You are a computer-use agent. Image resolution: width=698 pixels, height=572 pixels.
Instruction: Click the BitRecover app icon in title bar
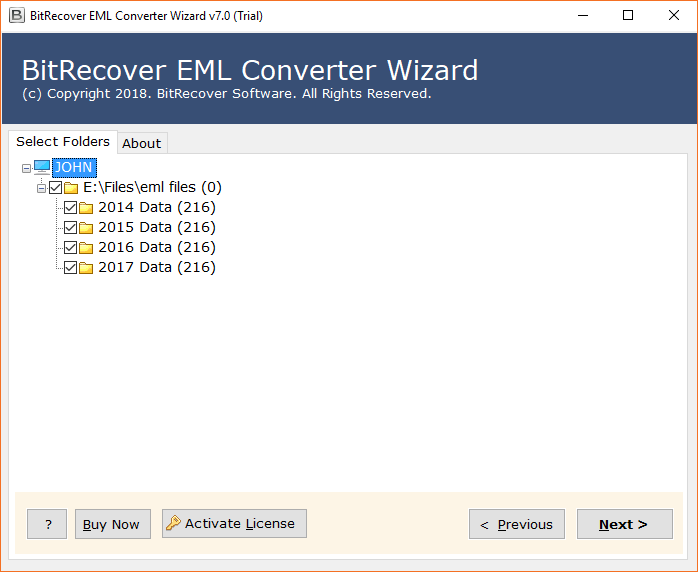tap(17, 15)
